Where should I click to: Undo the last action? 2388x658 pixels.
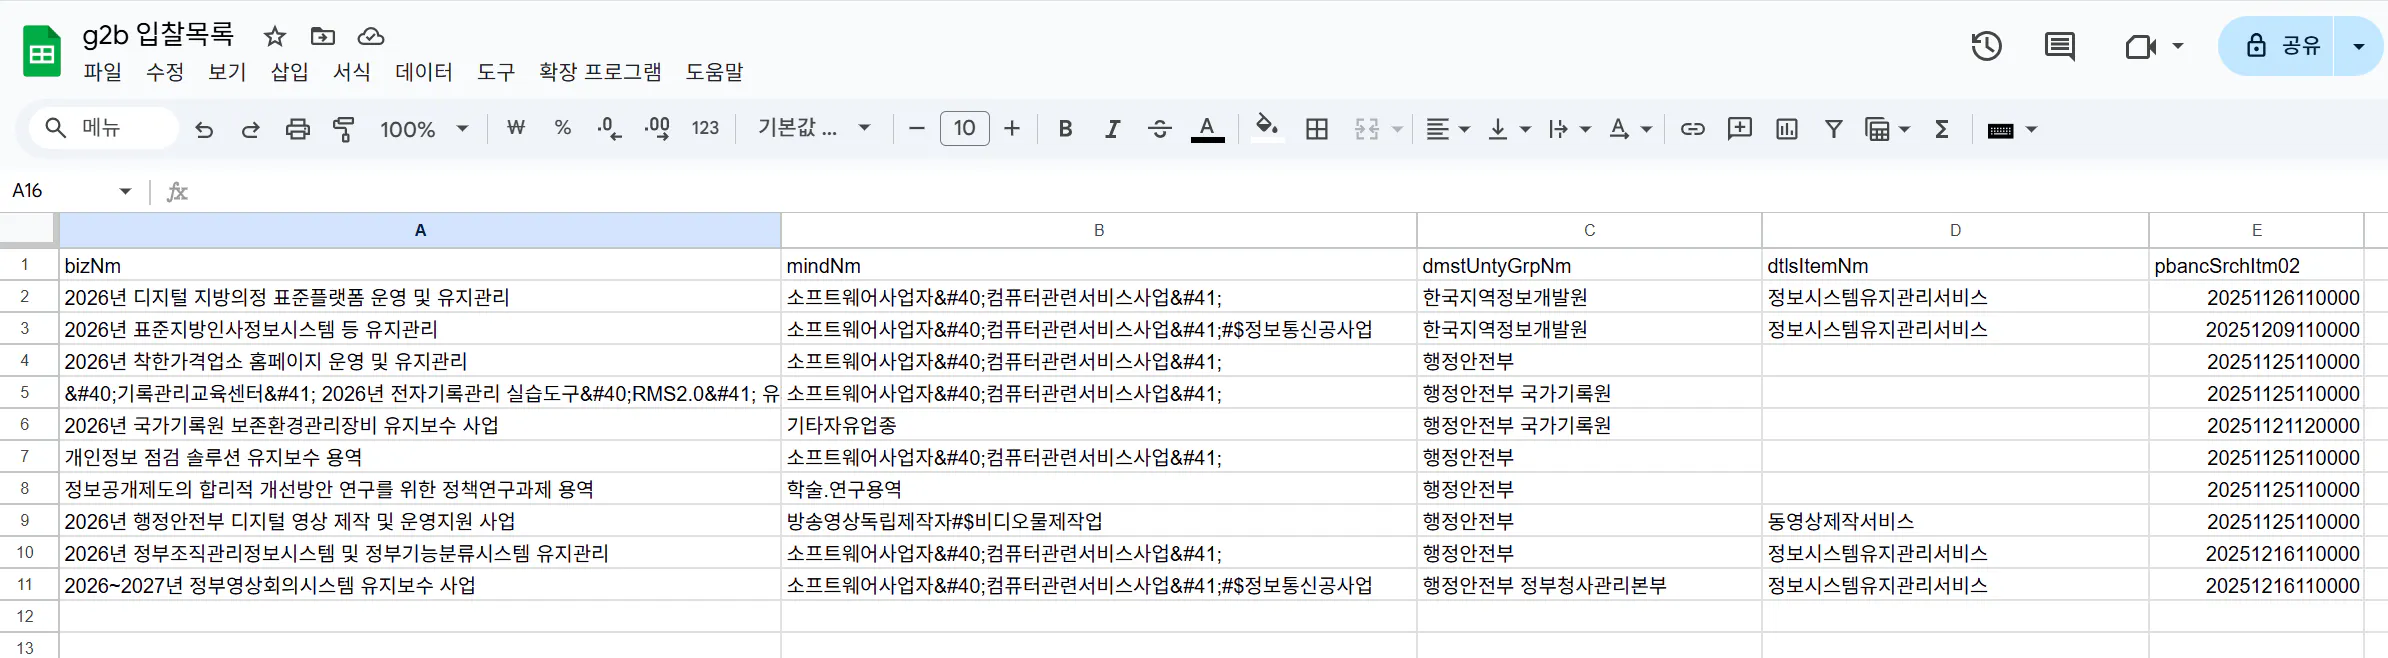(204, 129)
